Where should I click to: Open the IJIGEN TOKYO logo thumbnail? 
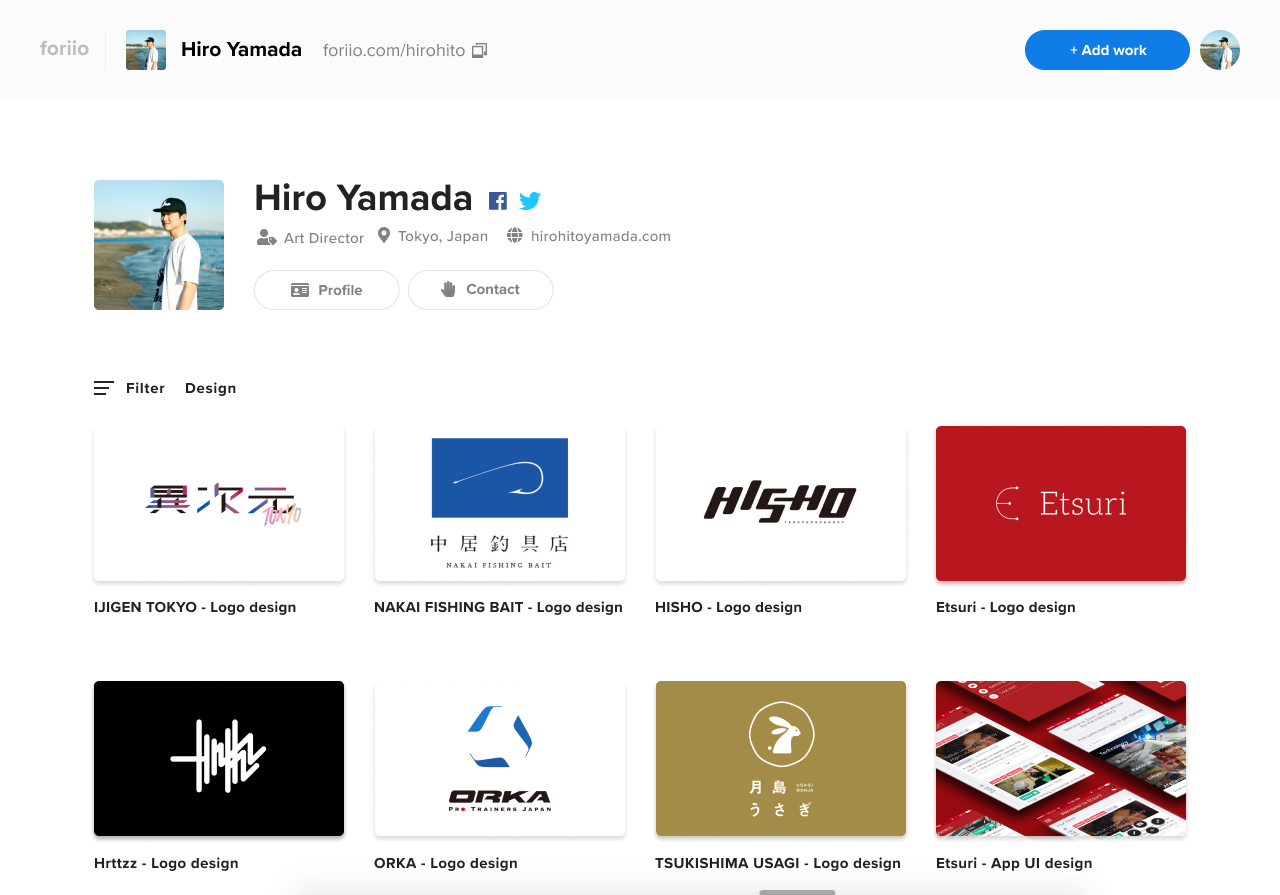coord(219,503)
